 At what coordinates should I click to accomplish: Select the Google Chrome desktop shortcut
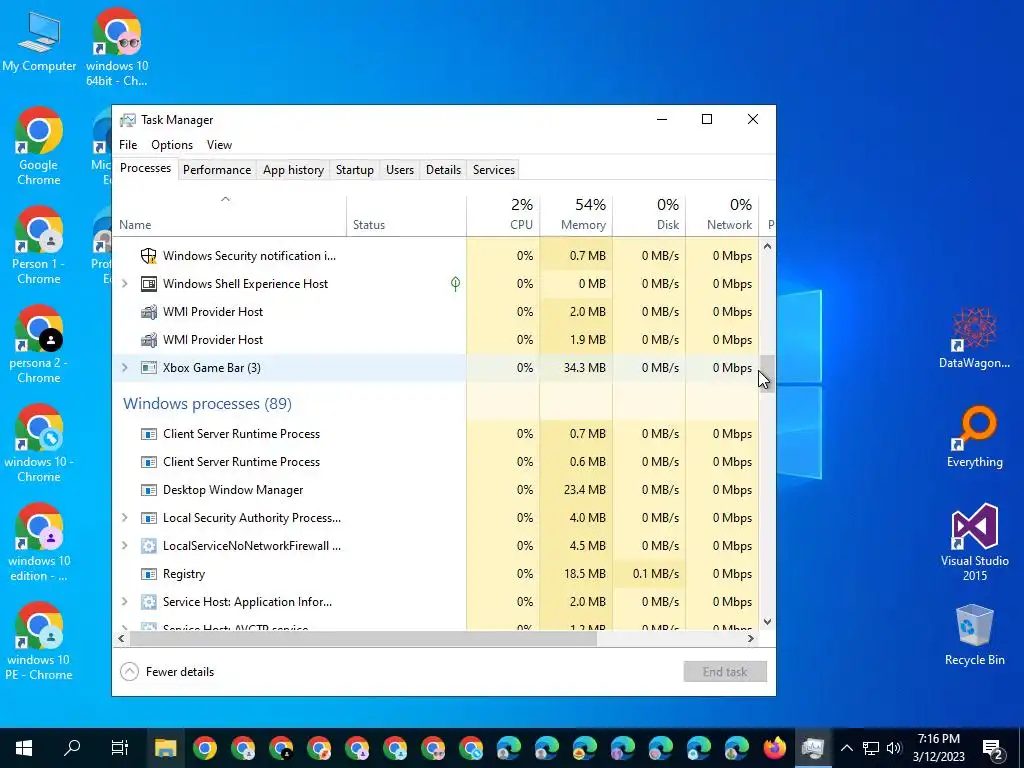click(x=39, y=146)
